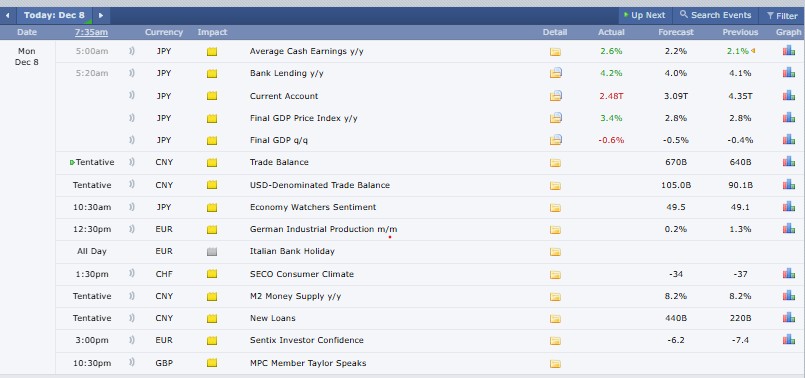805x378 pixels.
Task: Toggle alert for MPC Member Taylor Speaks
Action: (132, 363)
